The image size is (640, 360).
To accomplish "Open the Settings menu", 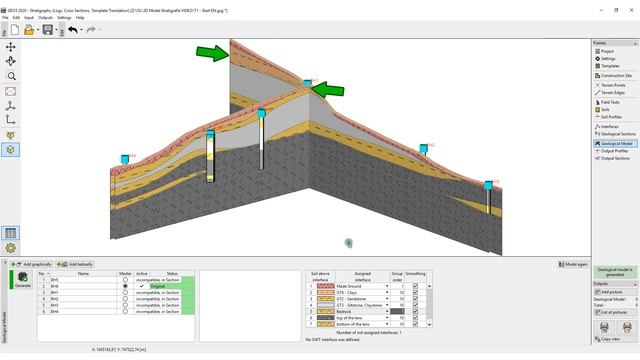I will click(x=64, y=18).
